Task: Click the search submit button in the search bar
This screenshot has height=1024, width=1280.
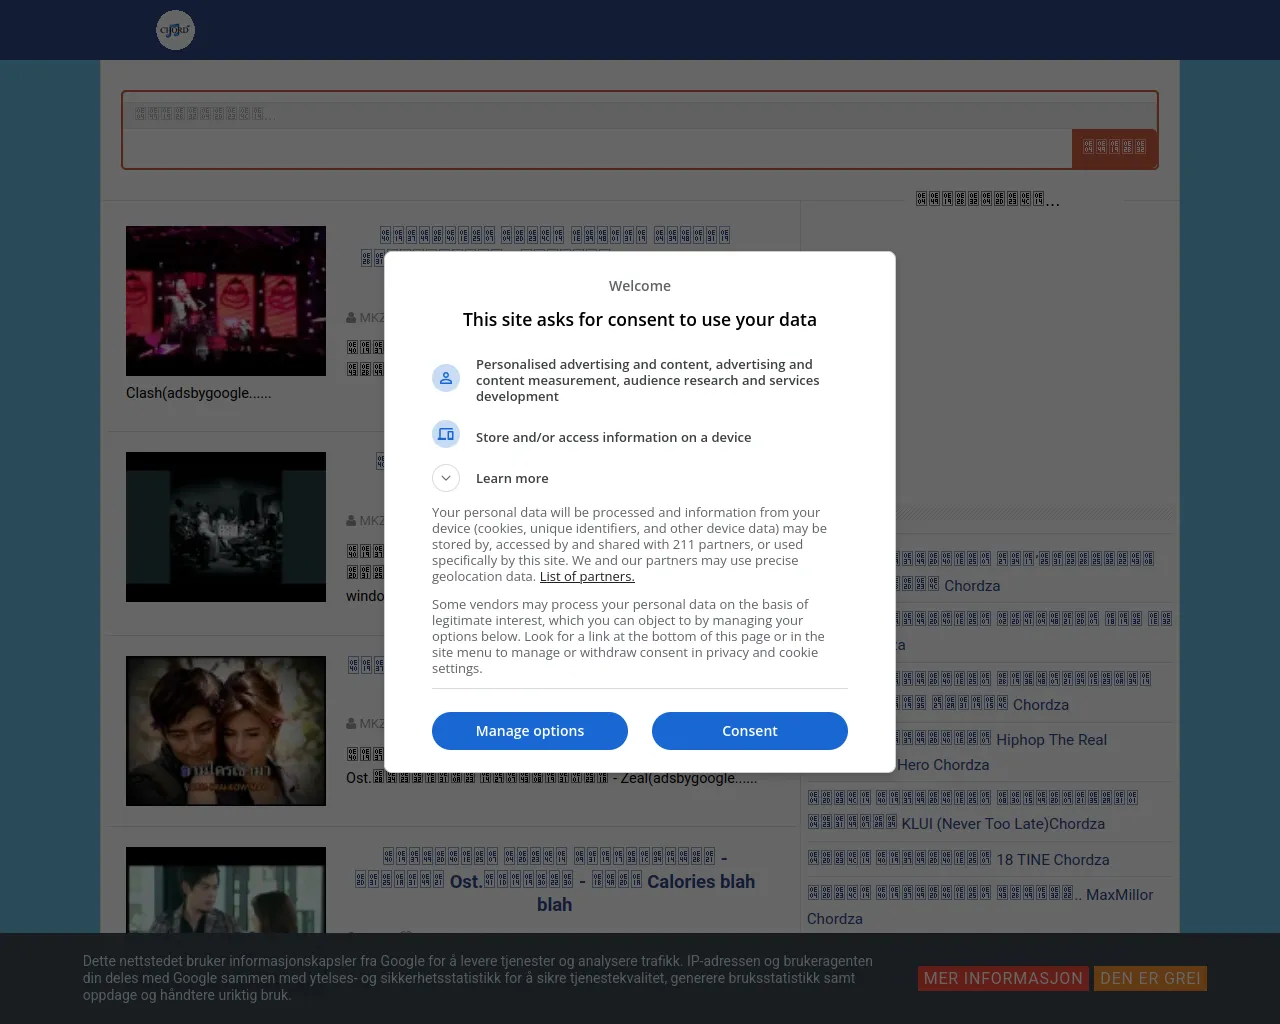Action: (1114, 148)
